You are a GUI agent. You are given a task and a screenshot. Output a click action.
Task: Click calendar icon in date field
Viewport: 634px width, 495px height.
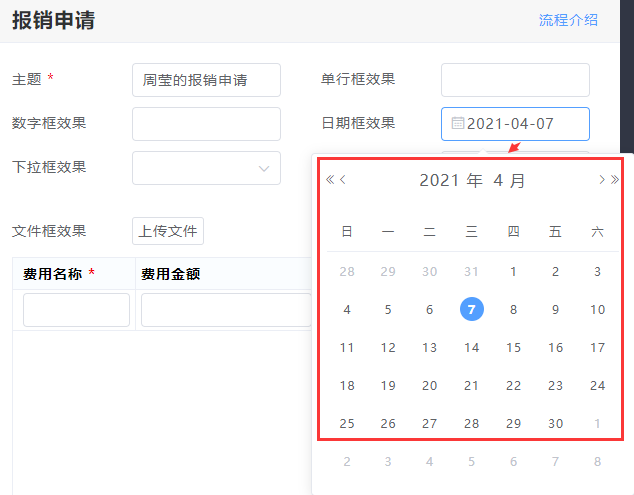point(458,124)
